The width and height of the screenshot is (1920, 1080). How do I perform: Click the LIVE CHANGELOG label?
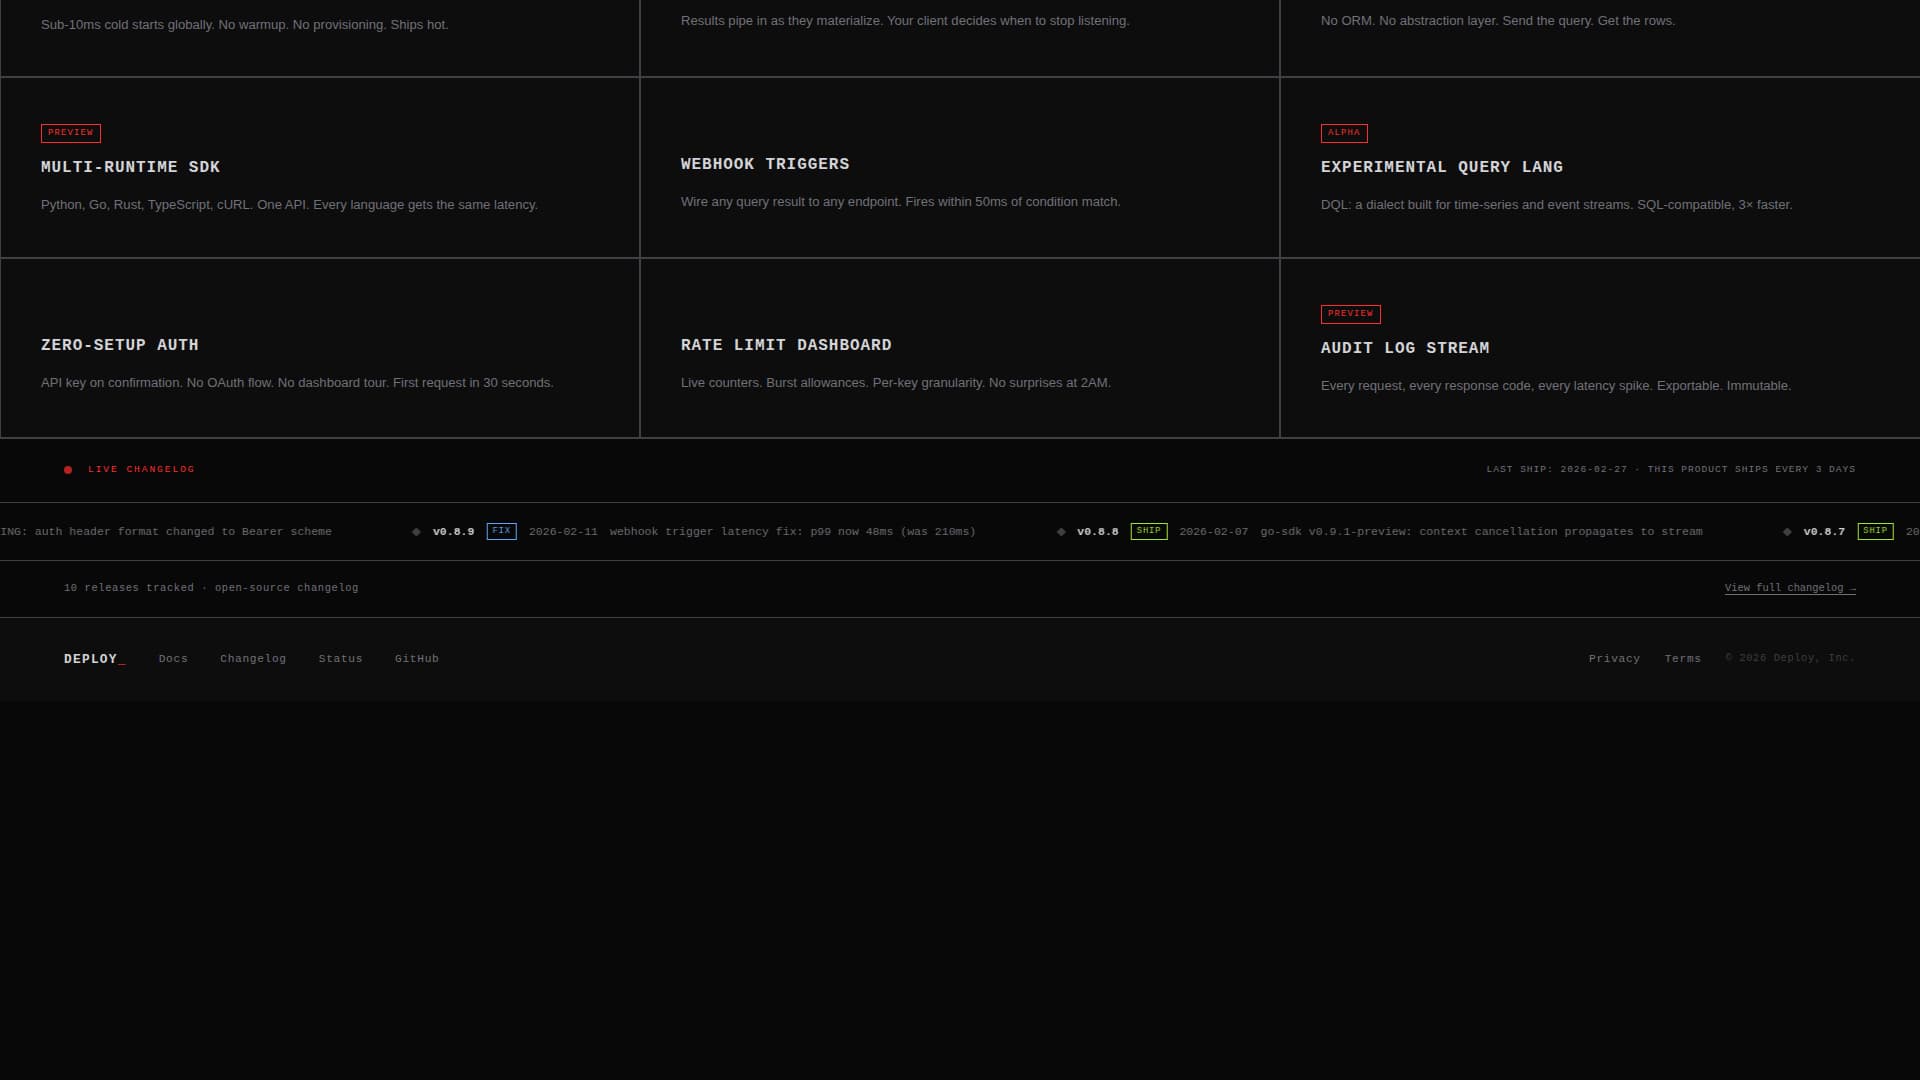pyautogui.click(x=141, y=470)
